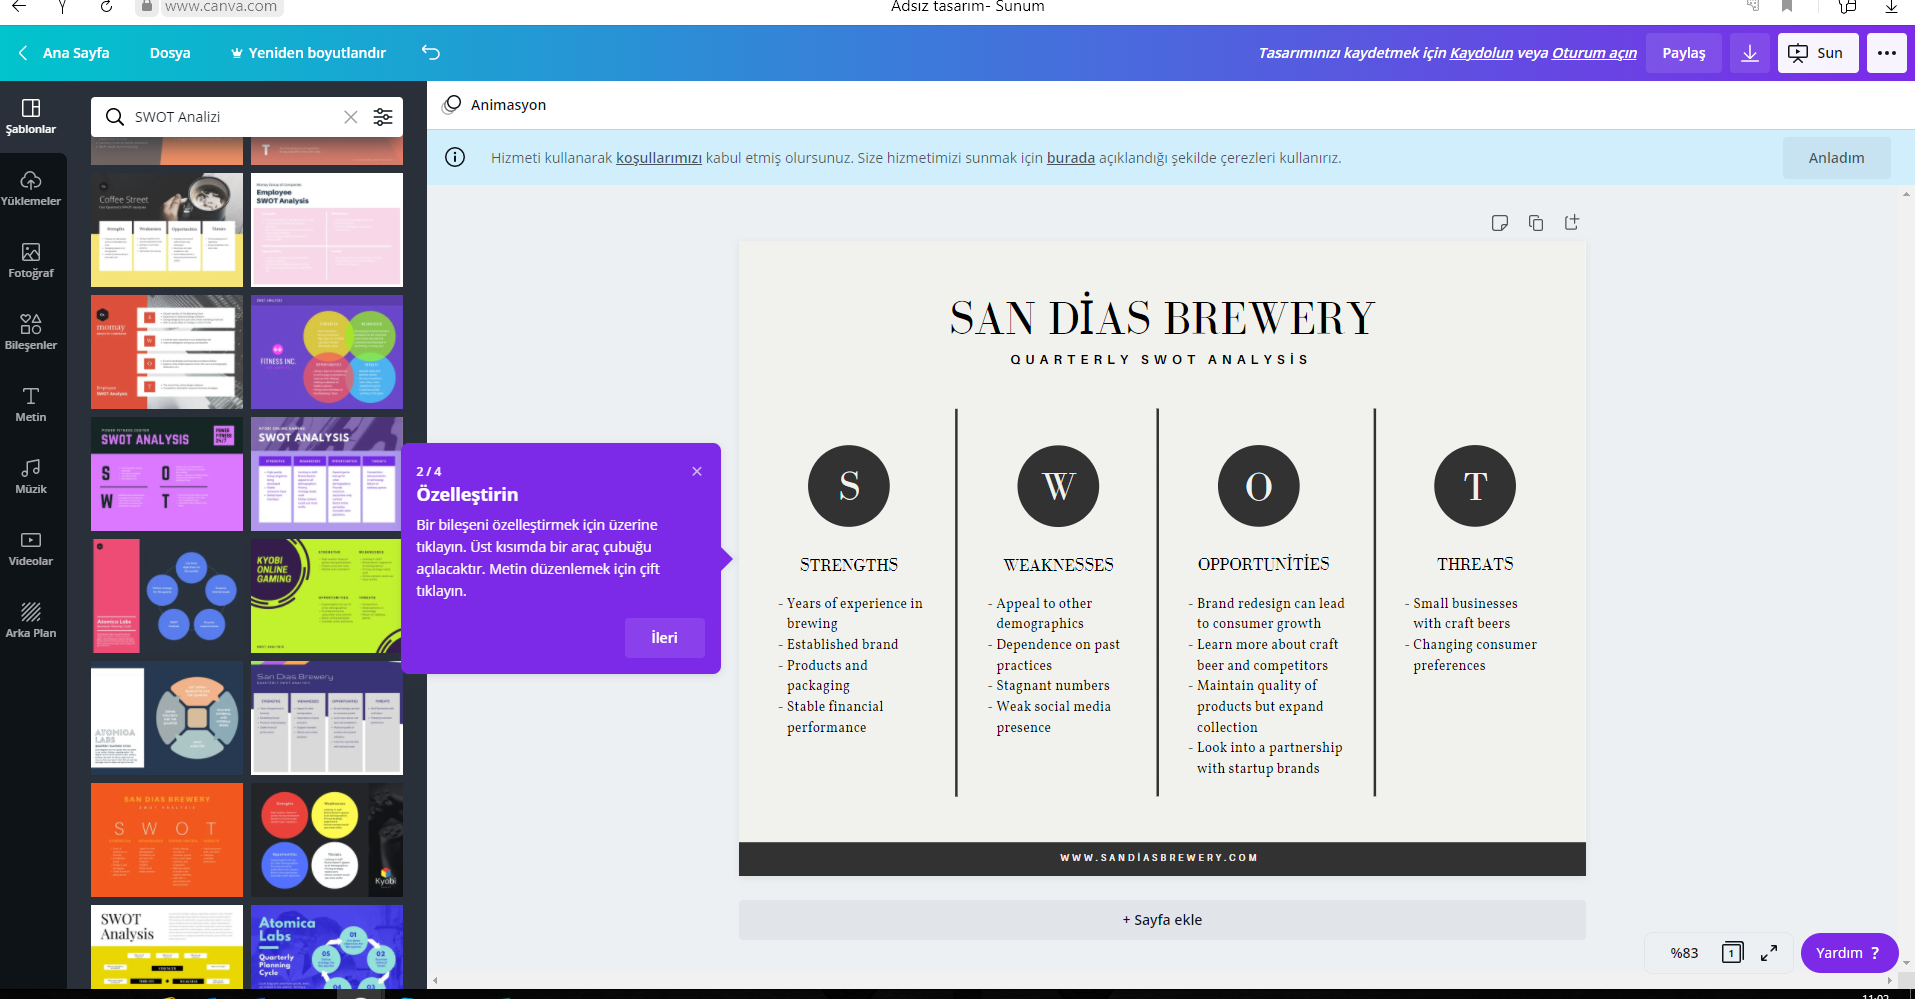Select the Metin text tool
The height and width of the screenshot is (999, 1915).
(31, 404)
